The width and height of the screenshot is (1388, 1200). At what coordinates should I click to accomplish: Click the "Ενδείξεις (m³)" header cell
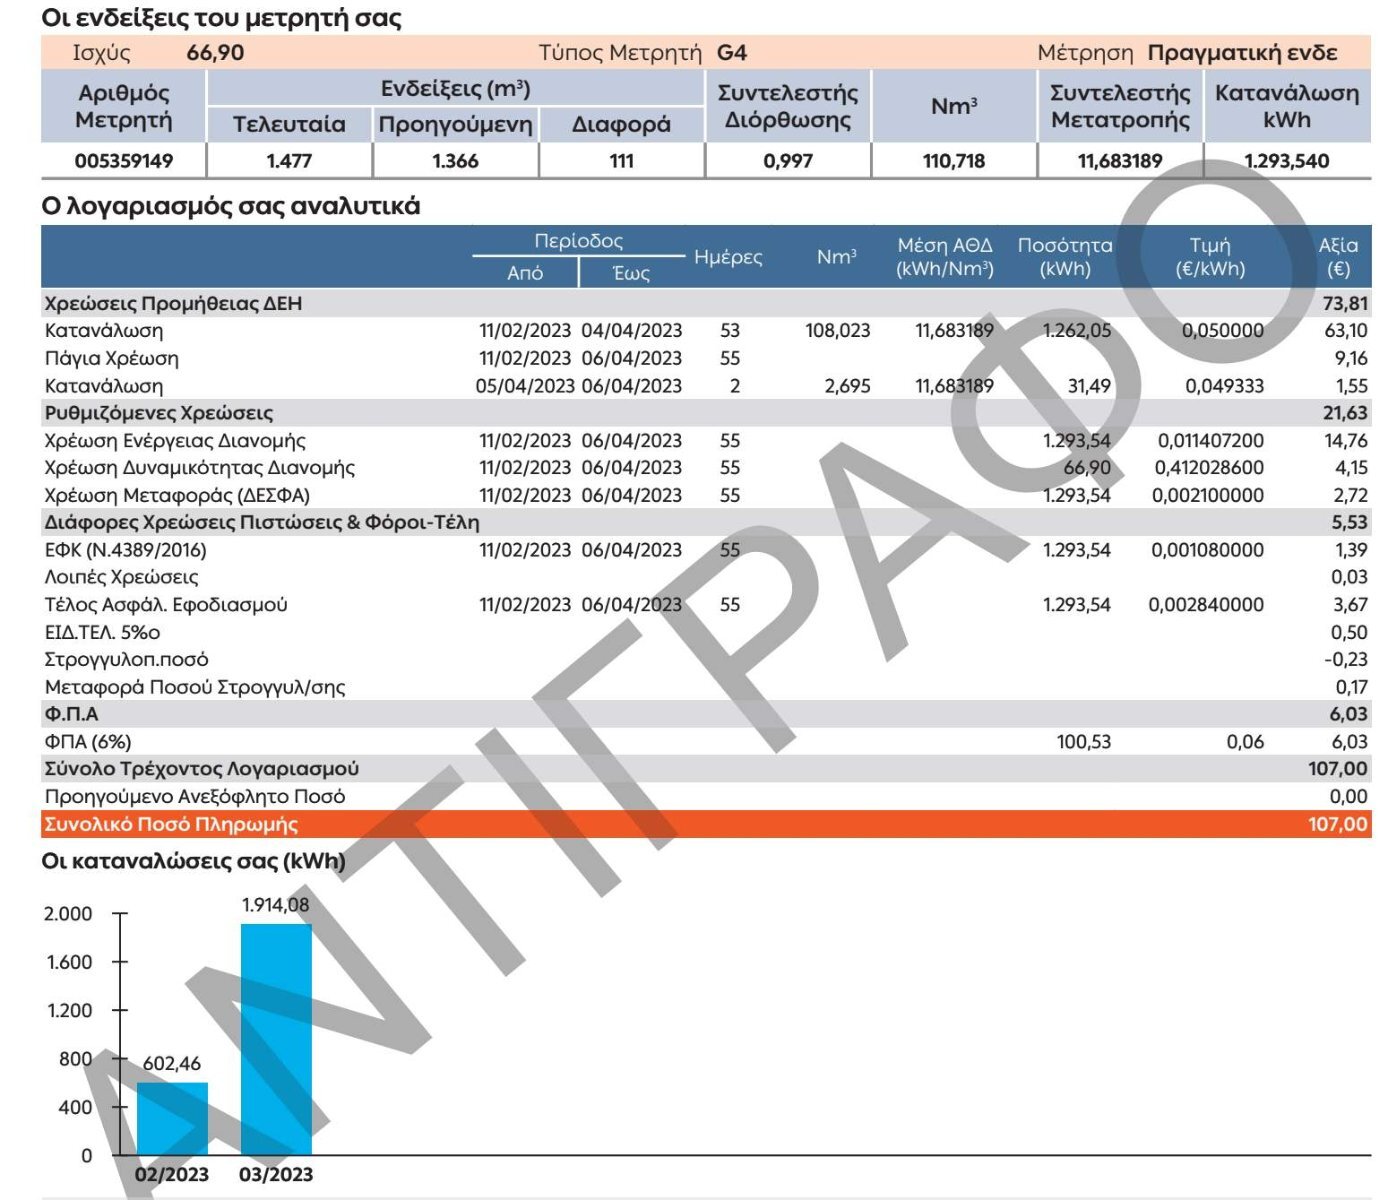click(x=455, y=89)
